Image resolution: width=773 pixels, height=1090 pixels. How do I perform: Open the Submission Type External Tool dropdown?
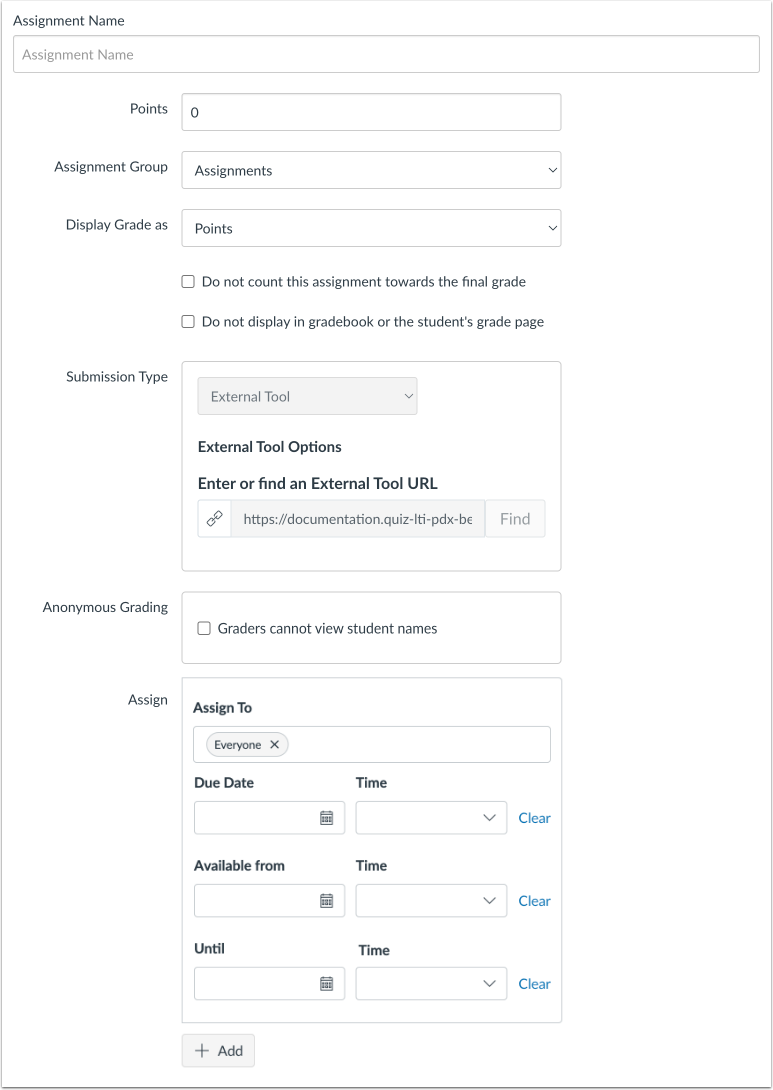[x=307, y=397]
